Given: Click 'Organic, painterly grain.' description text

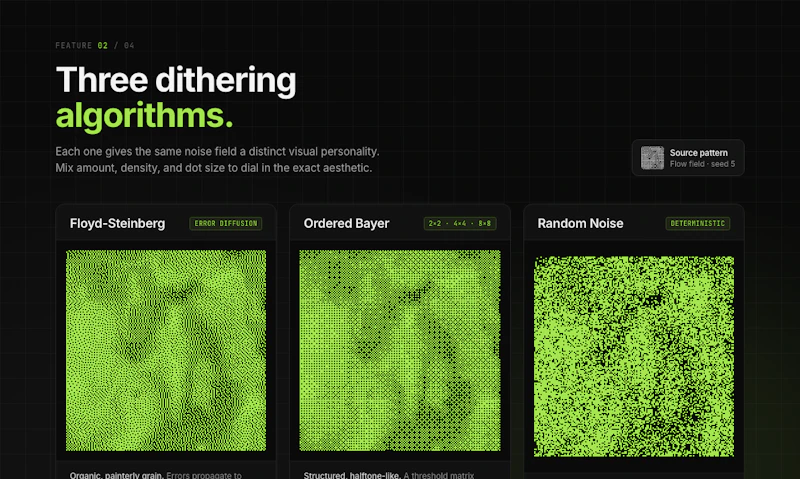Looking at the screenshot, I should (x=117, y=475).
